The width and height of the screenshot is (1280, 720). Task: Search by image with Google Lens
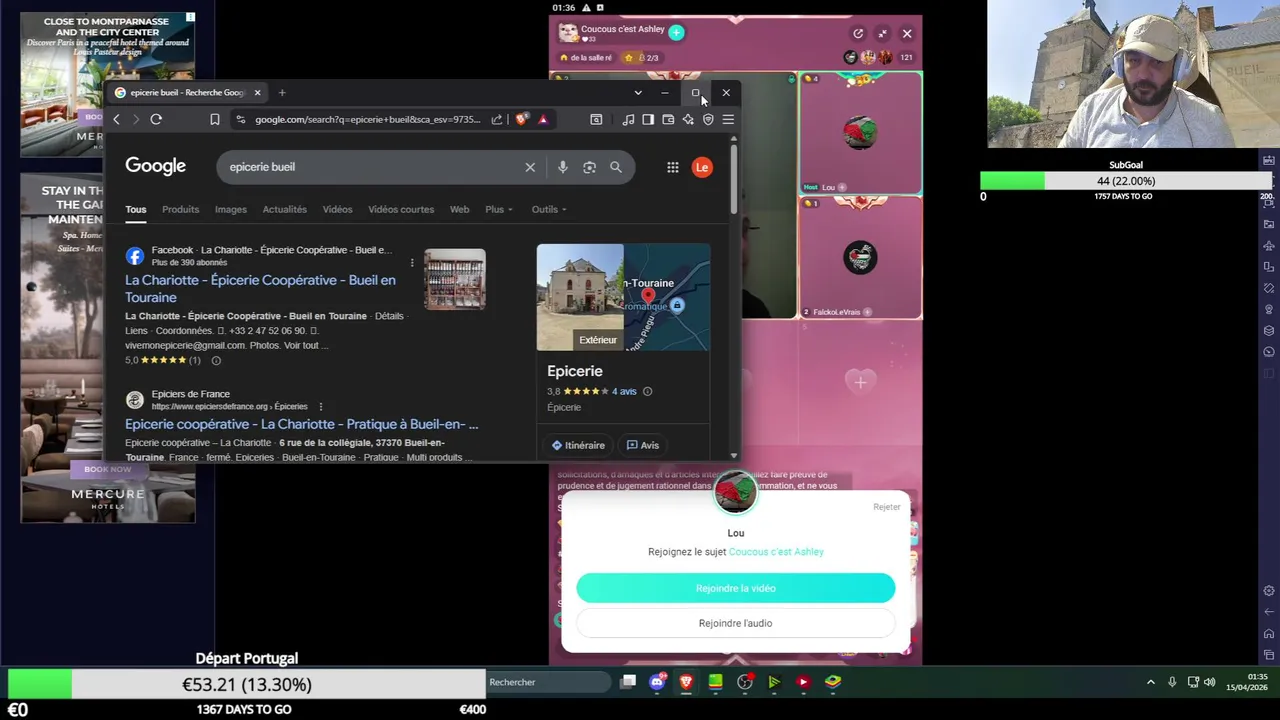point(589,167)
